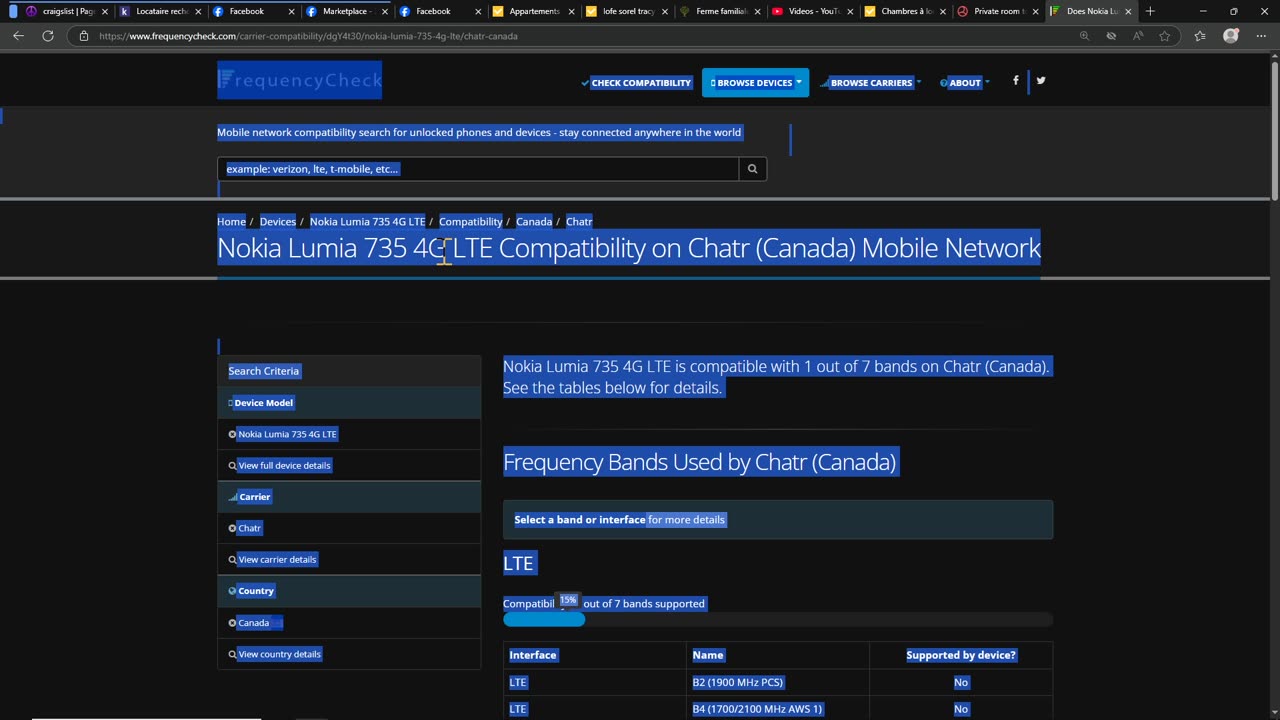Add this page to favorites star
Image resolution: width=1280 pixels, height=720 pixels.
pos(1165,36)
